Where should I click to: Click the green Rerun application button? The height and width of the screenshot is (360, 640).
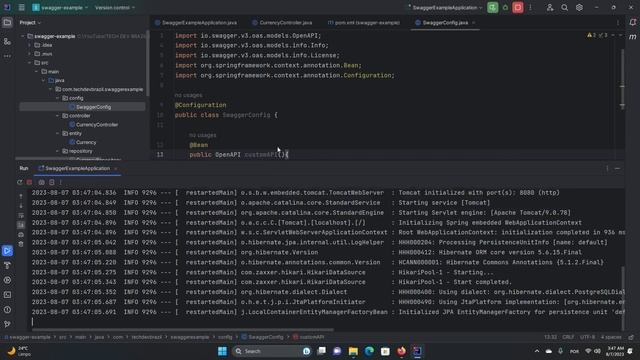493,7
